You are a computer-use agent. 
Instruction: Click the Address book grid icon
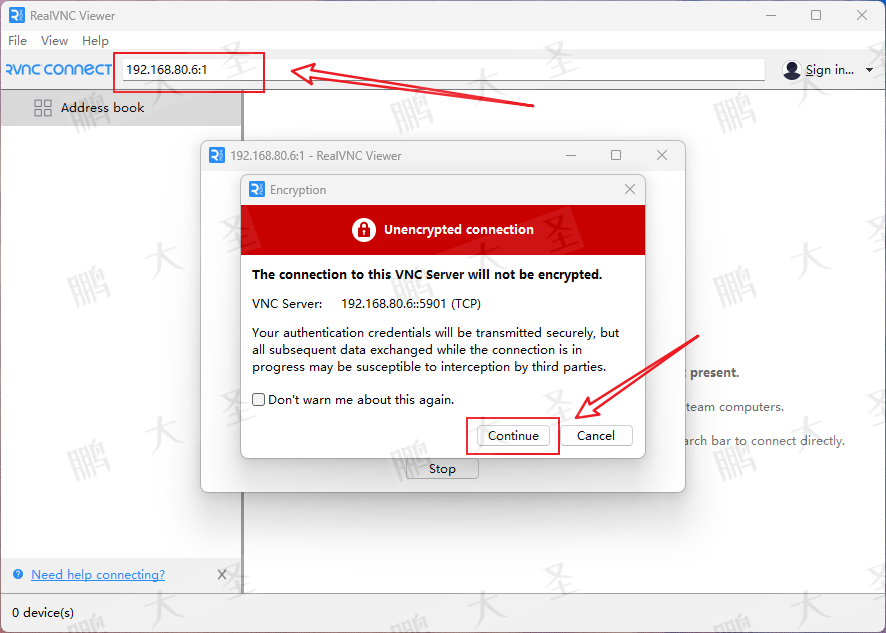point(43,108)
